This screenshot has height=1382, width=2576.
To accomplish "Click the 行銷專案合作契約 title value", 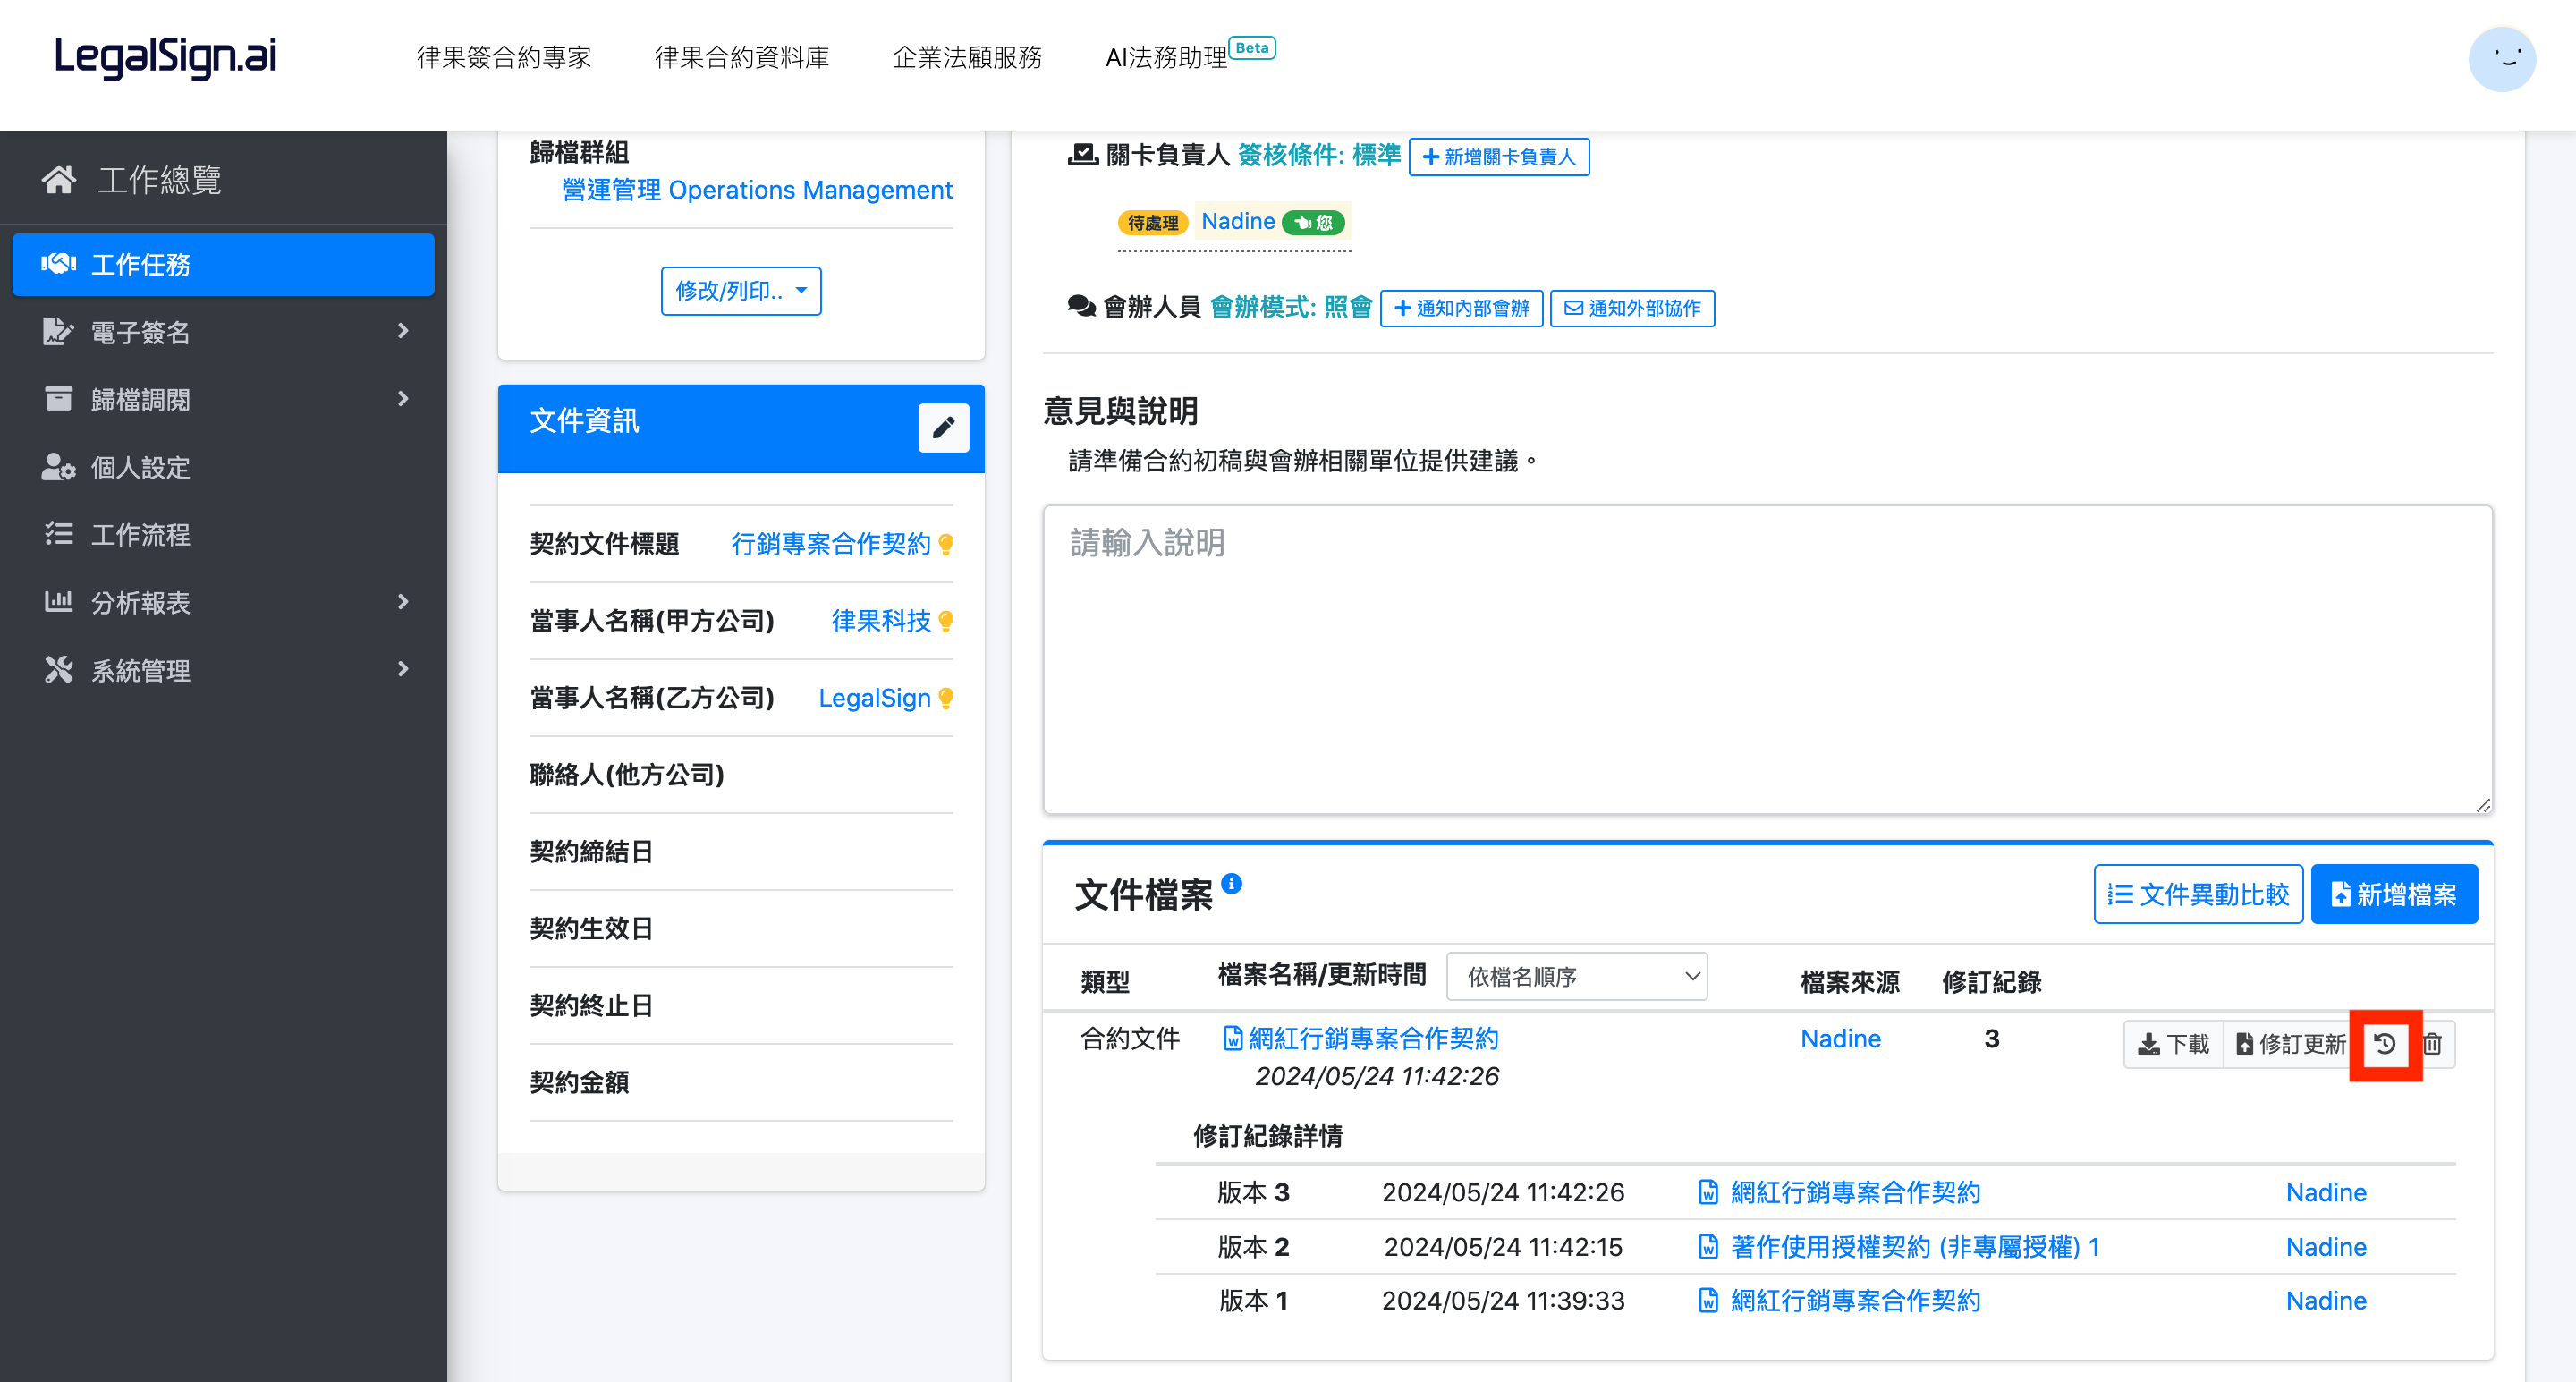I will coord(830,544).
